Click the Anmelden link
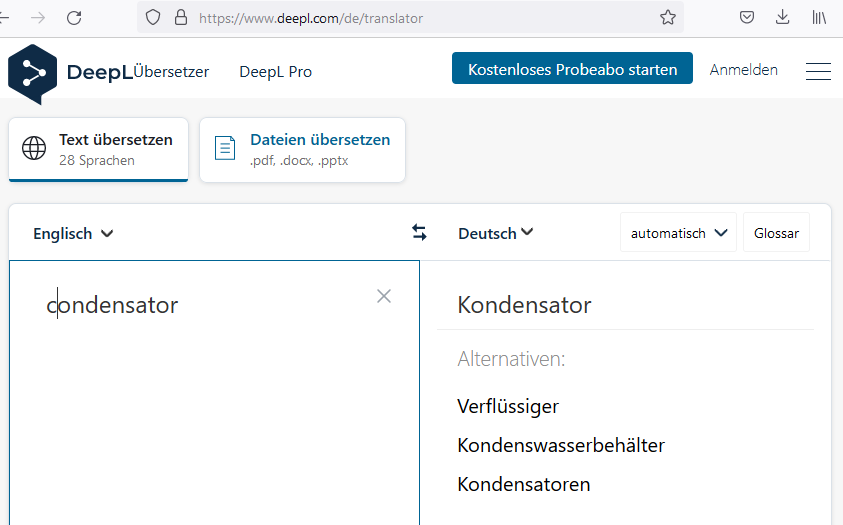 point(744,70)
